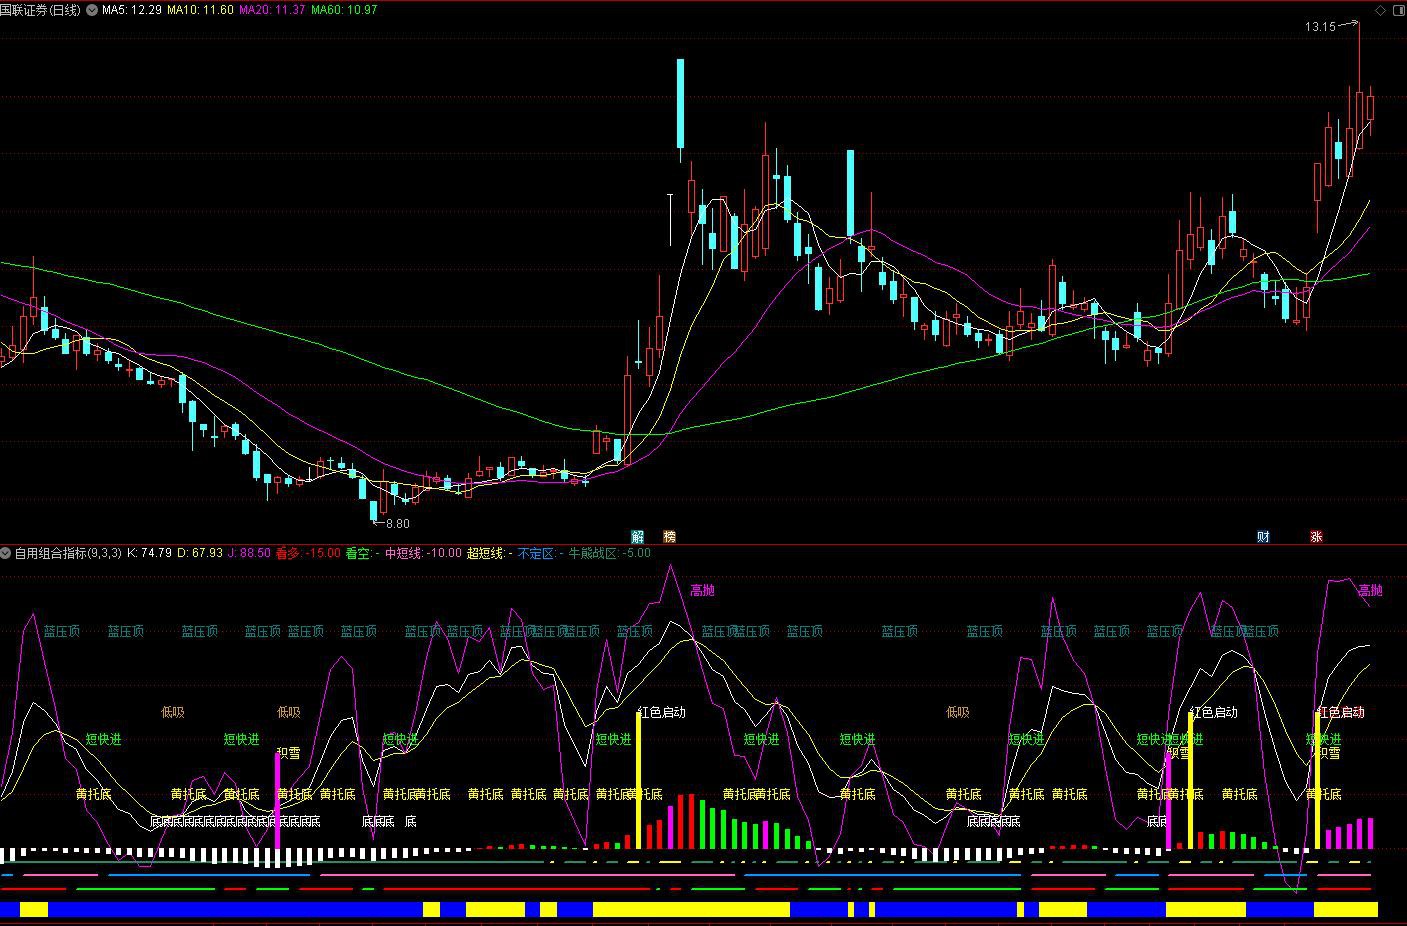The width and height of the screenshot is (1407, 926).
Task: Click the 中短线: -10.00 readout
Action: [424, 553]
